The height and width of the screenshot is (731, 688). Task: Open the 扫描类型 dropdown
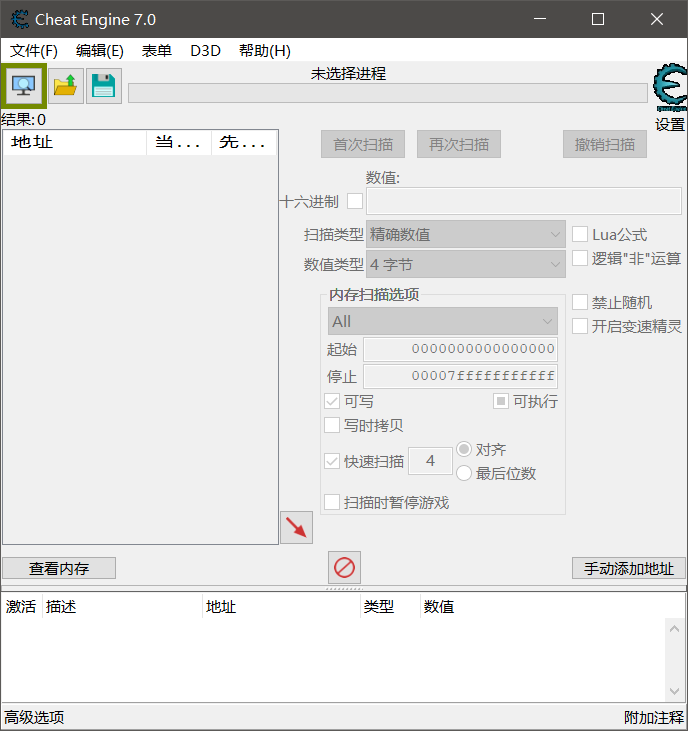click(466, 234)
